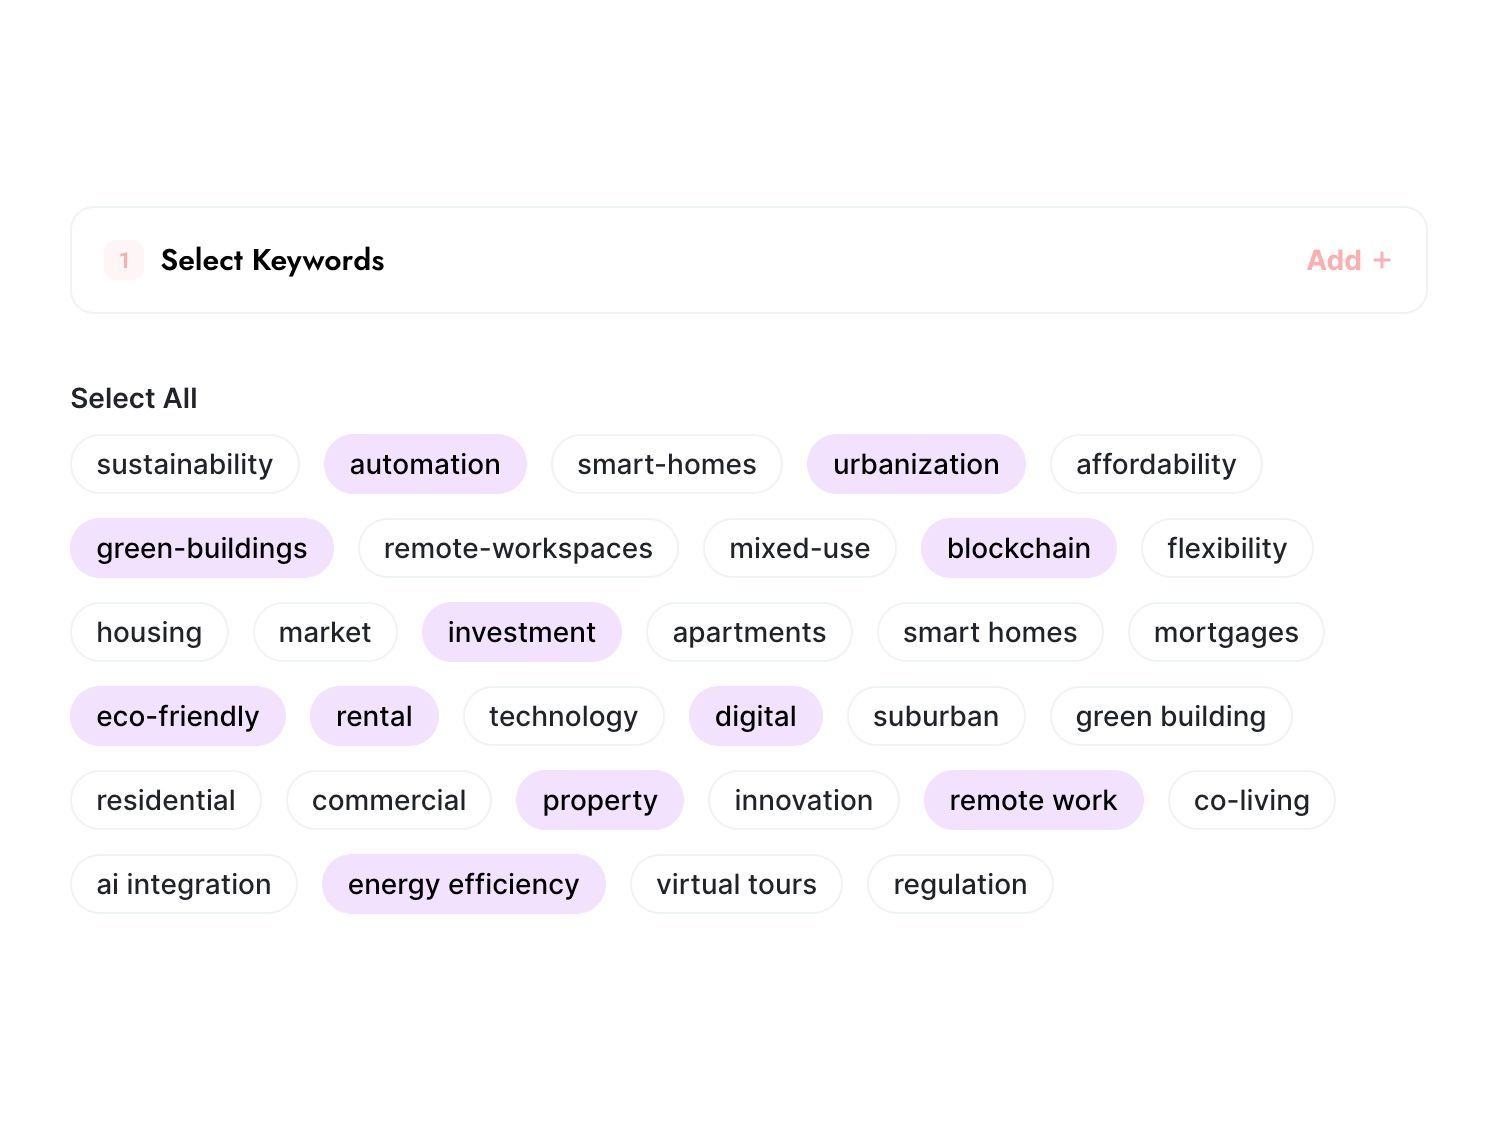
Task: Toggle off the rental chip
Action: coord(374,716)
